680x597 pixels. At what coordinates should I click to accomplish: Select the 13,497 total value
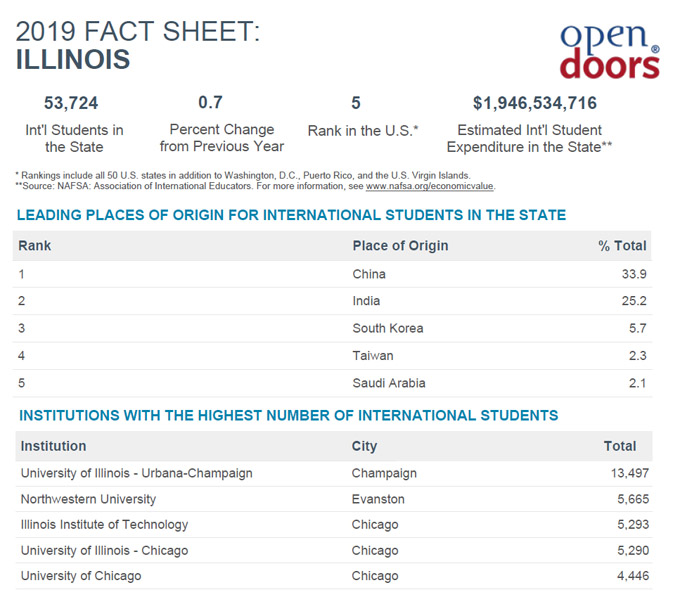[630, 473]
